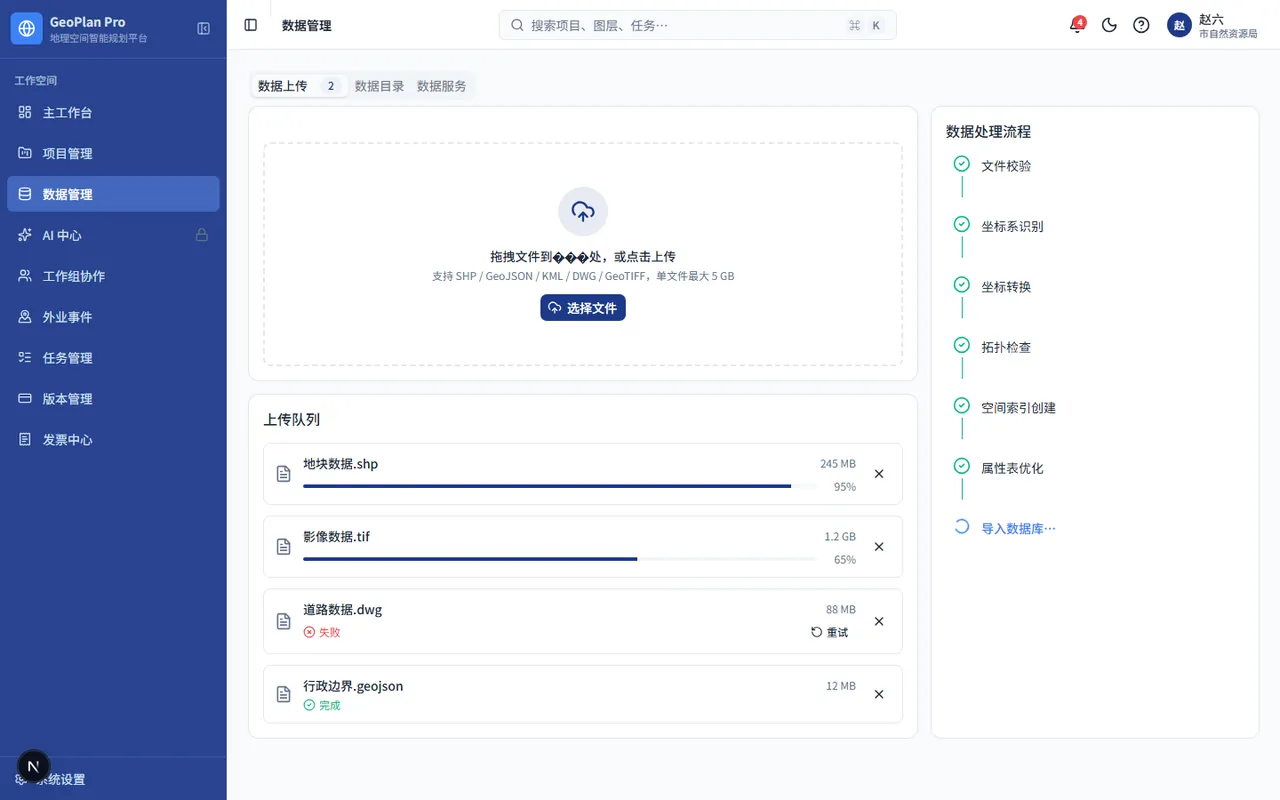Cancel the 影像数据.tif upload

(x=879, y=547)
